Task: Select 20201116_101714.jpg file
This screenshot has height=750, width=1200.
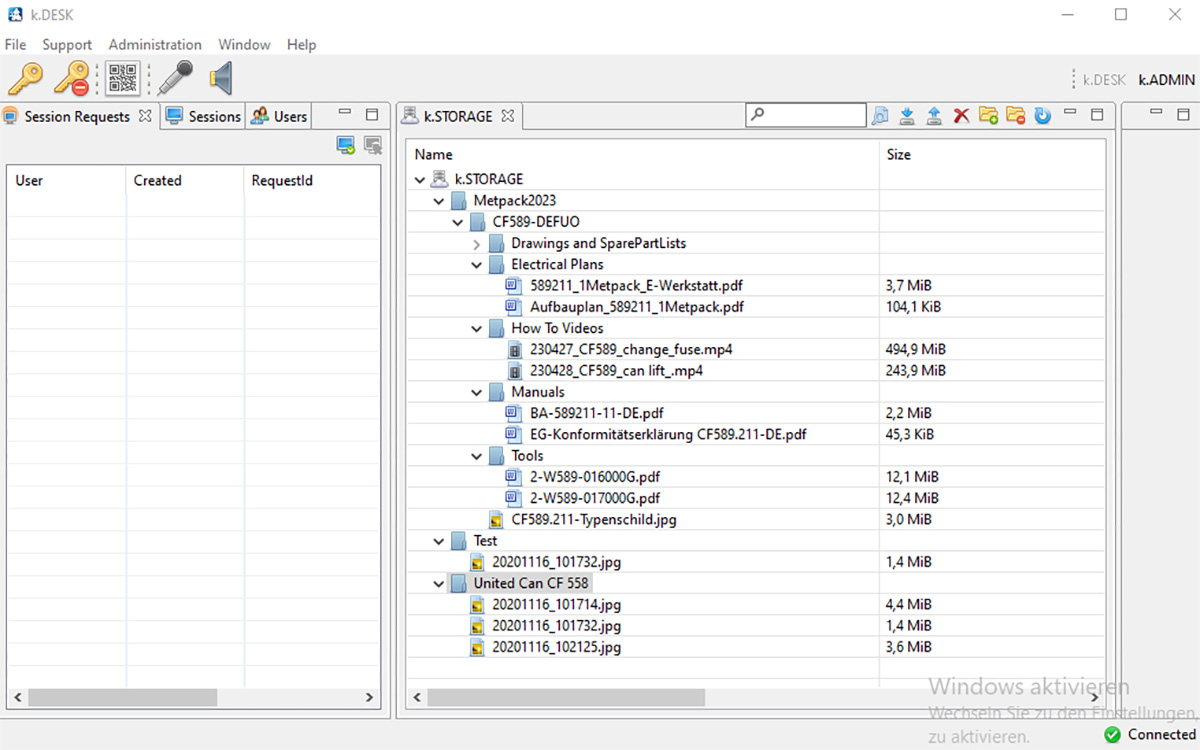Action: pyautogui.click(x=556, y=605)
